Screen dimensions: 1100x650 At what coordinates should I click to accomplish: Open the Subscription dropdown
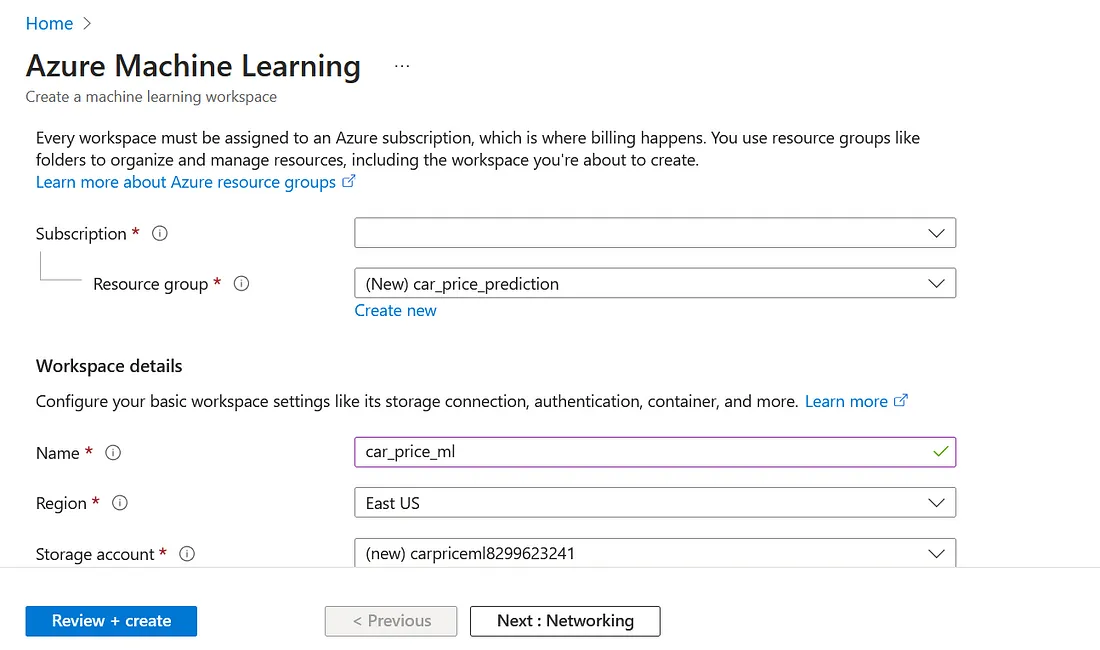(655, 233)
